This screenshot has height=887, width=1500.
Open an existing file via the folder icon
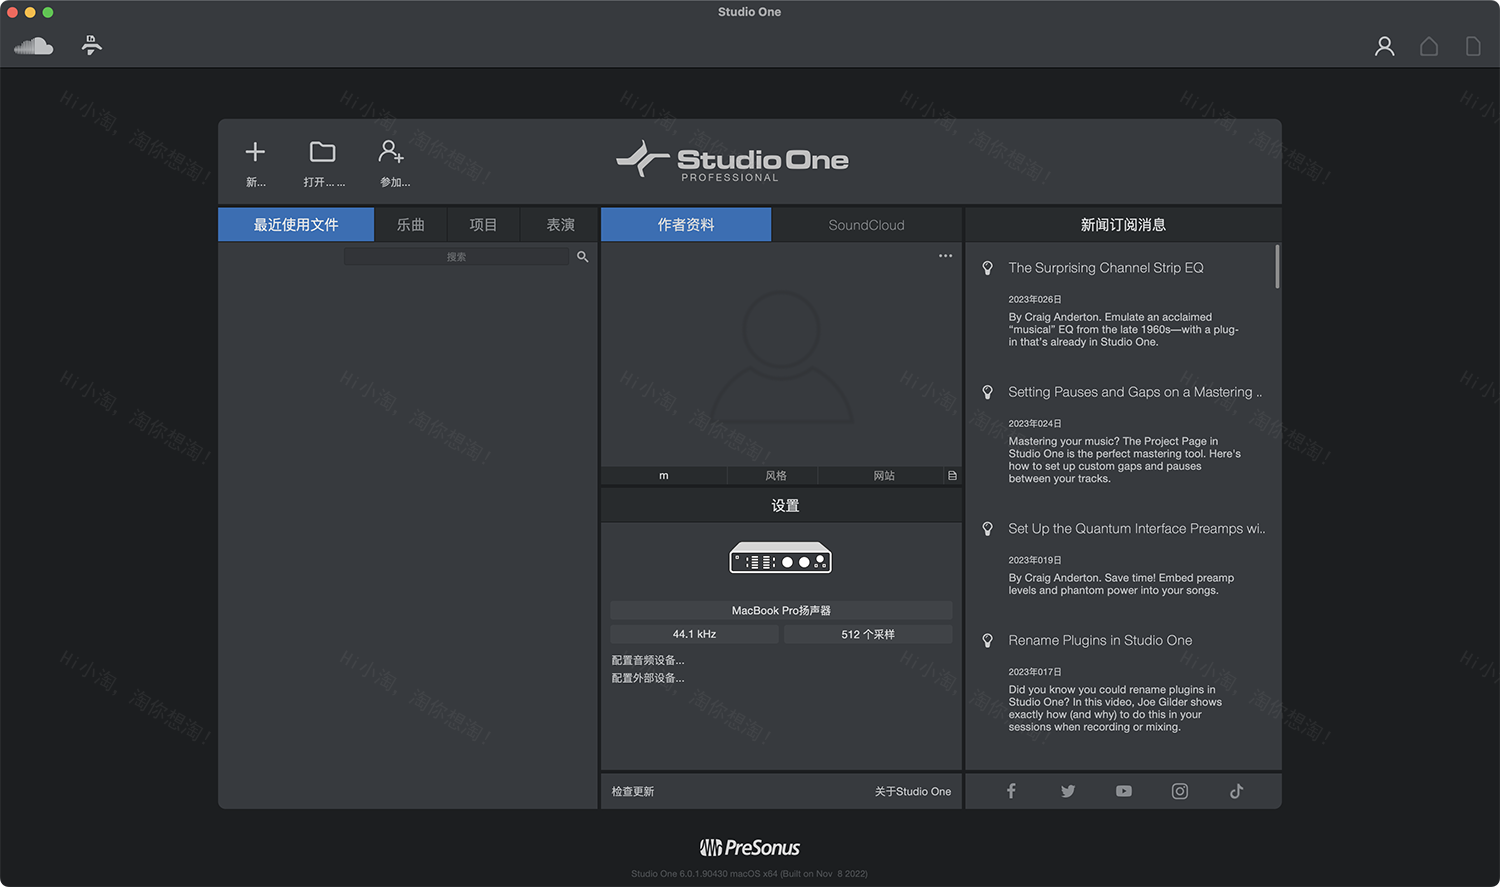[322, 152]
